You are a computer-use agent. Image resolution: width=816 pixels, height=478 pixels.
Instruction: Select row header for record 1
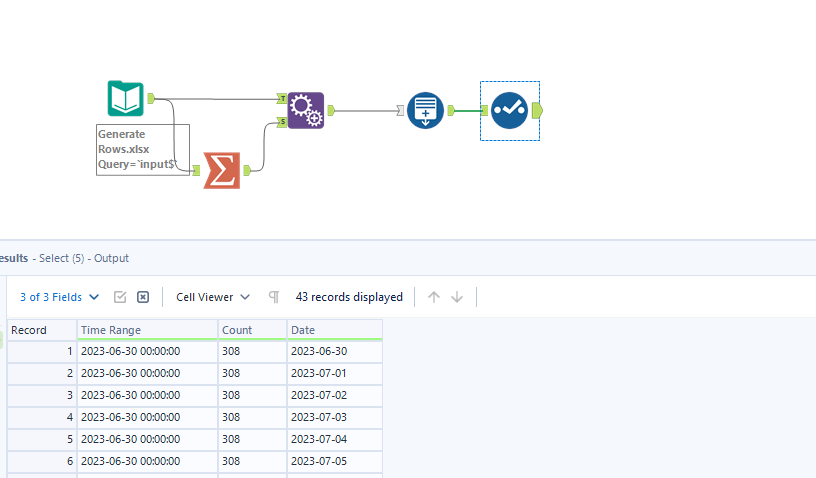click(42, 352)
